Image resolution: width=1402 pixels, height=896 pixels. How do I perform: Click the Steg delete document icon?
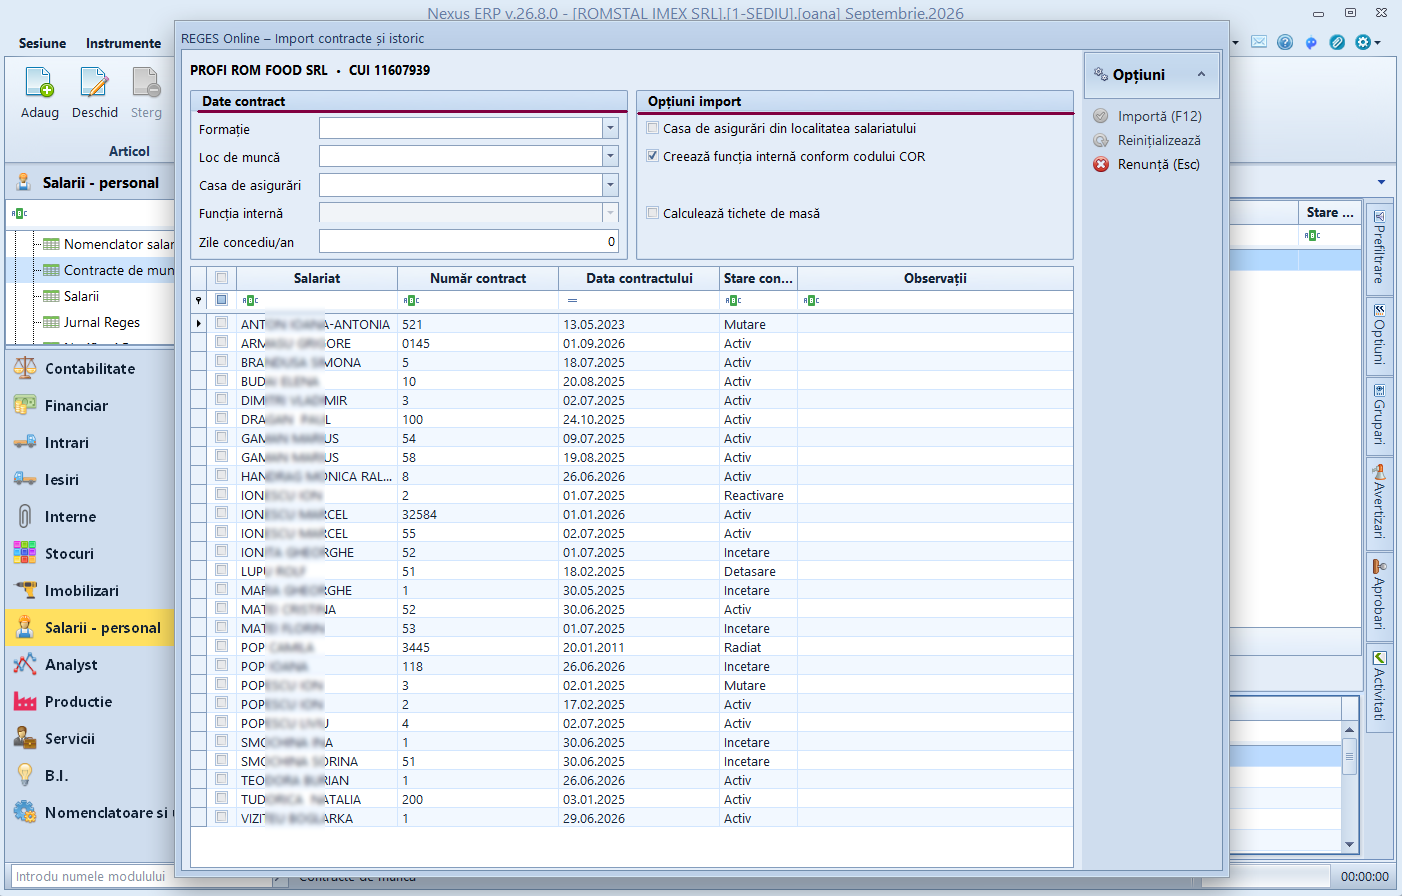146,82
